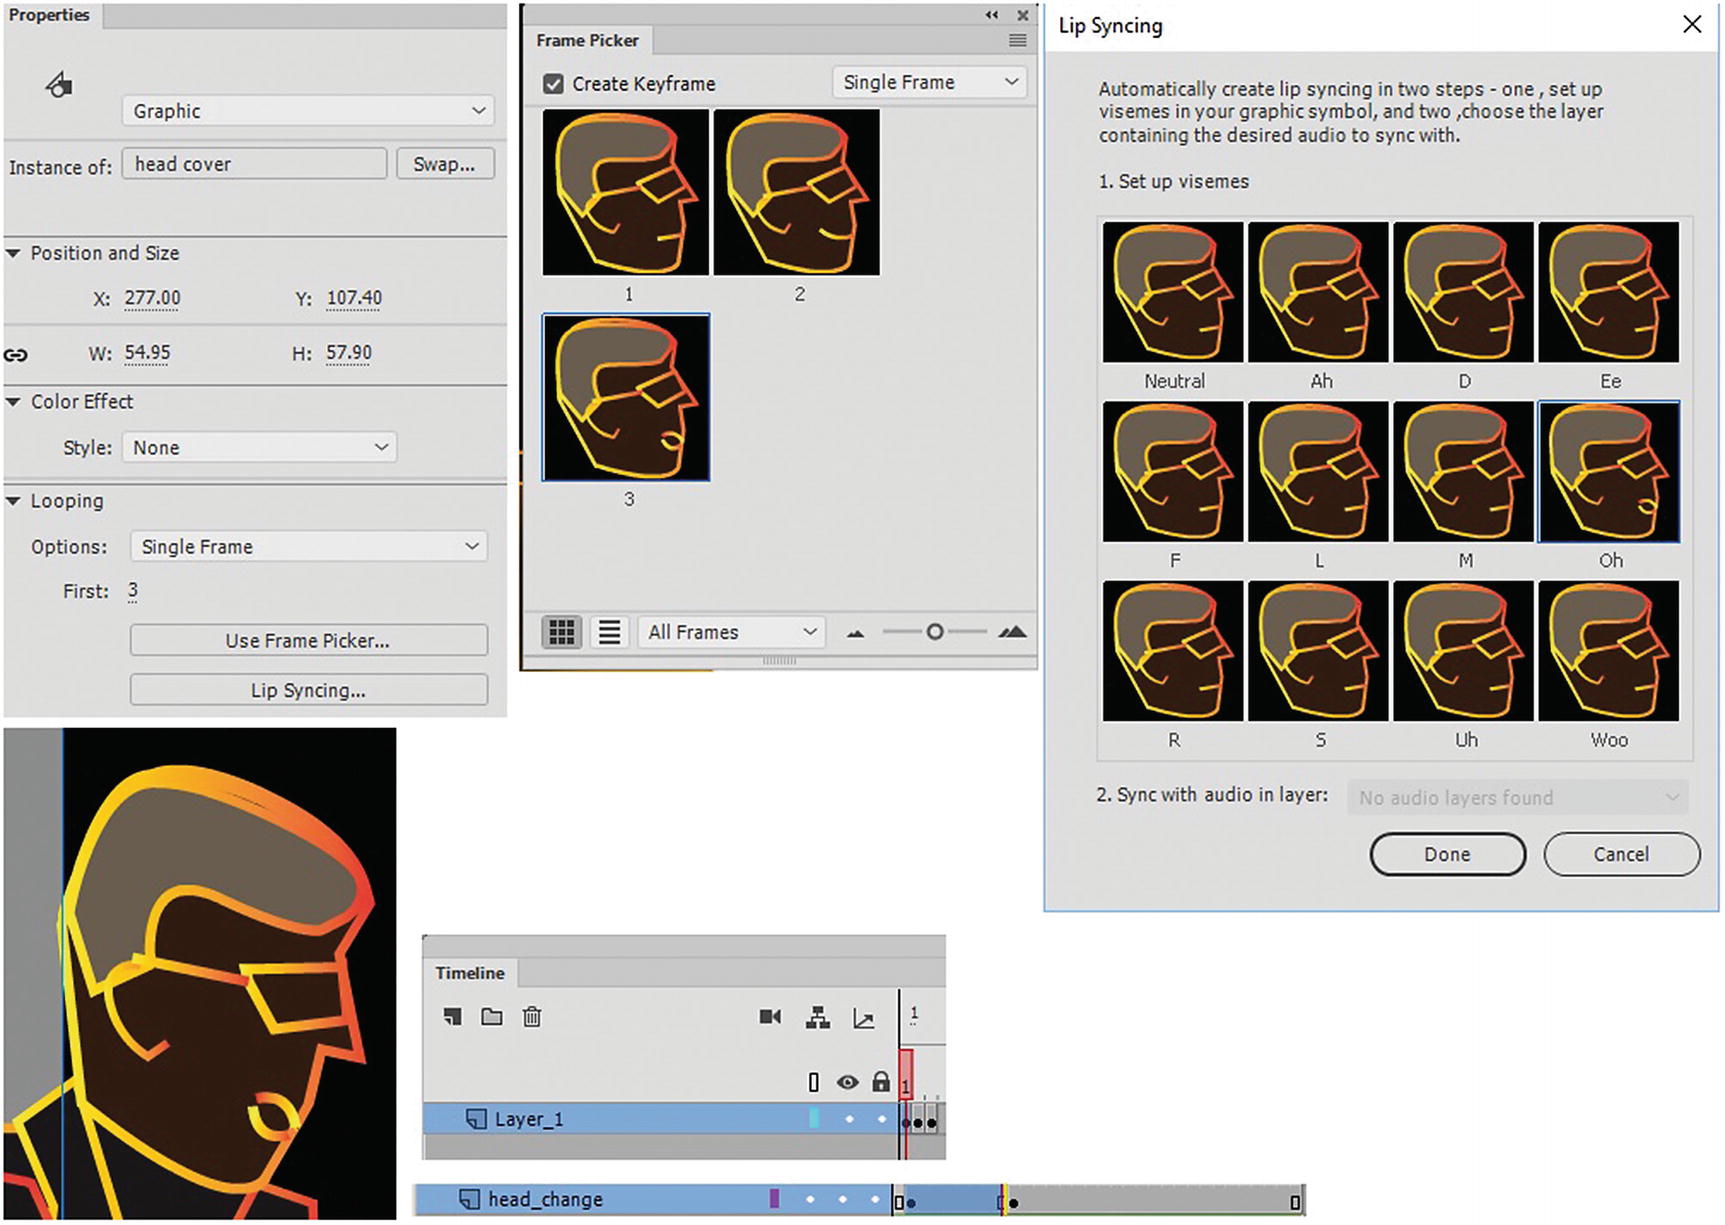
Task: Add a new layer folder
Action: 491,1016
